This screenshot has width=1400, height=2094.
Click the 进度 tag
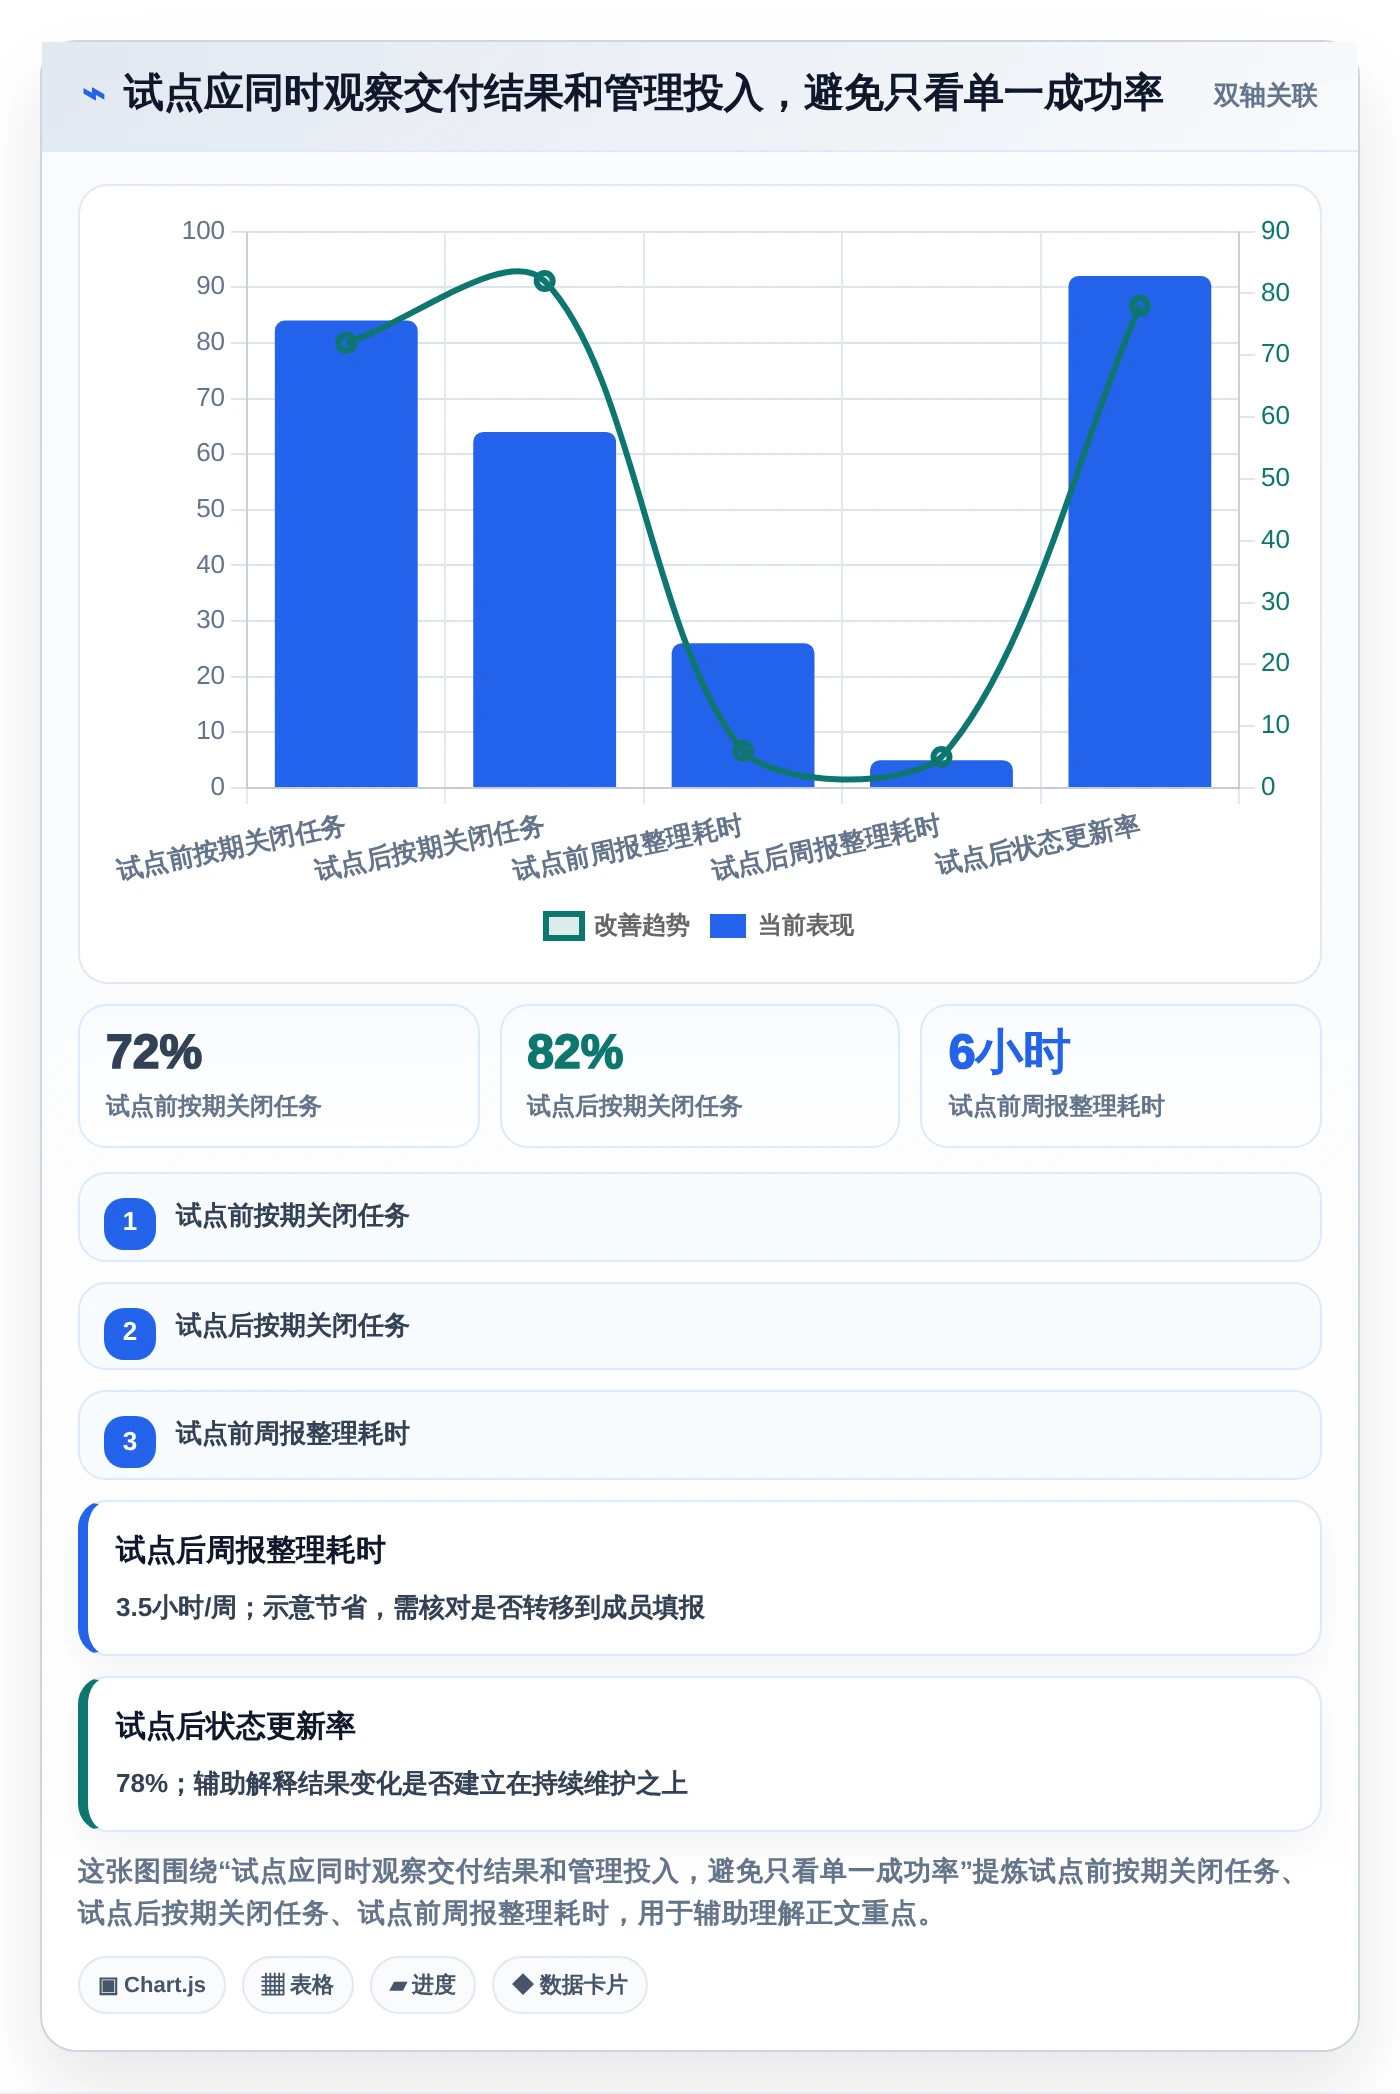[x=423, y=1985]
